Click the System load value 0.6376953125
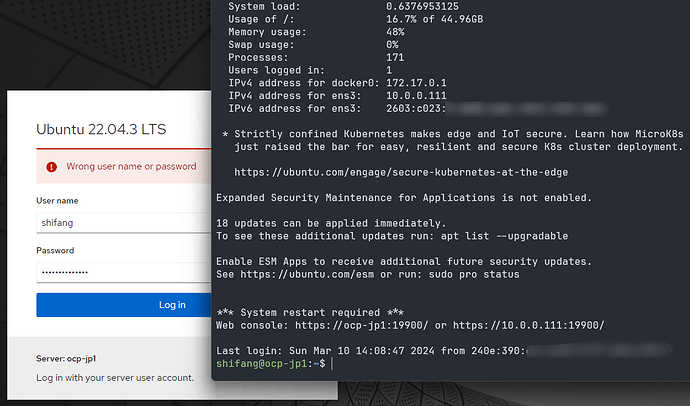 (x=422, y=7)
